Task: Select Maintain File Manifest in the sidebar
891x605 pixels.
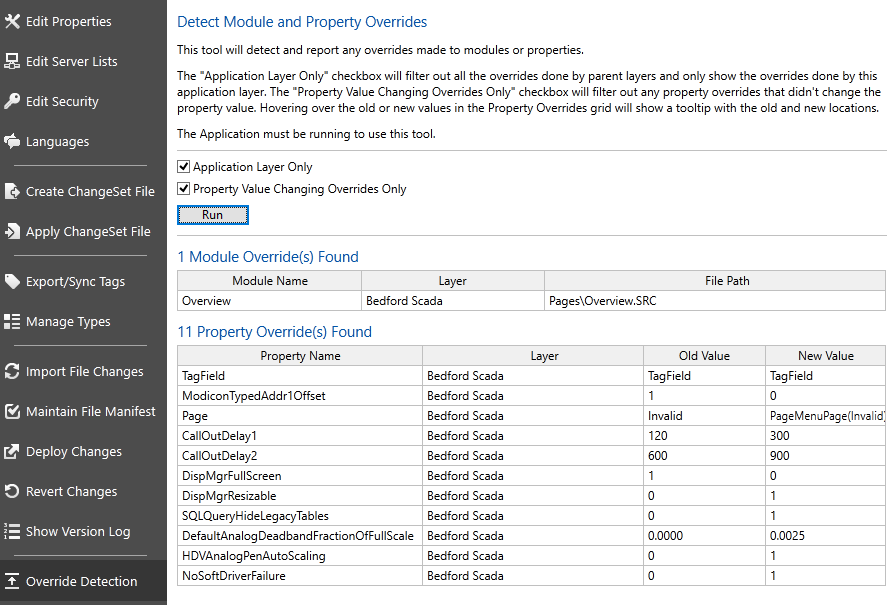Action: [x=84, y=411]
